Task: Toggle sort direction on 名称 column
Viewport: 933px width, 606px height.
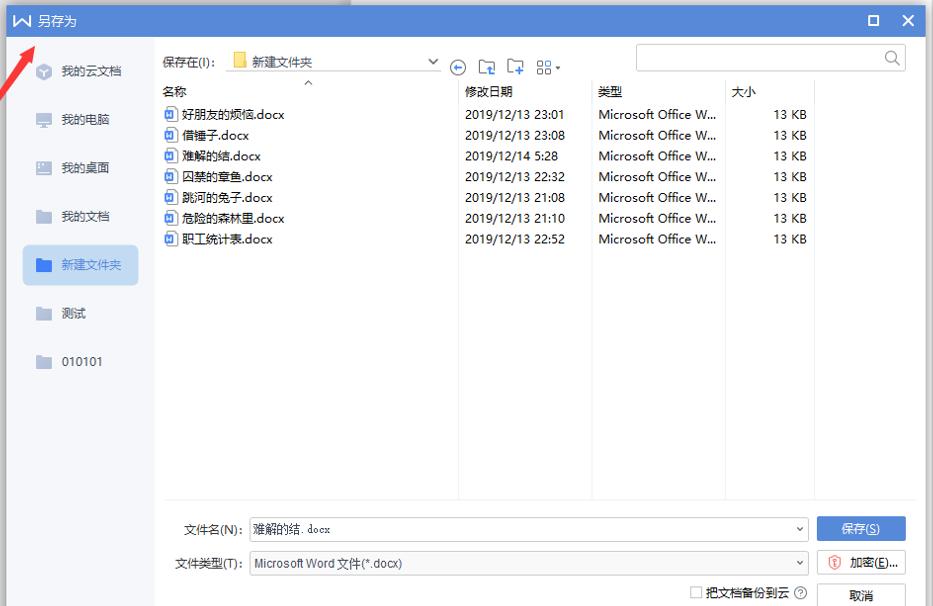Action: [308, 90]
